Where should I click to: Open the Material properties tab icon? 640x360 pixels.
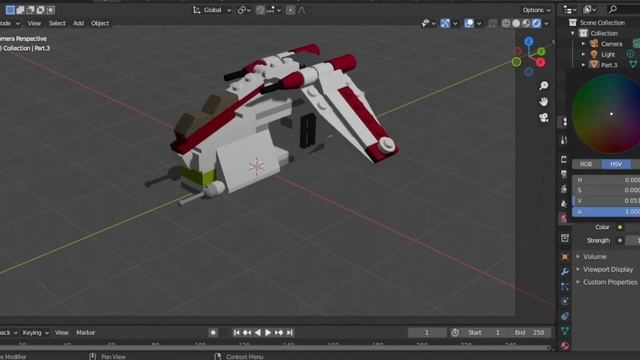coord(565,346)
